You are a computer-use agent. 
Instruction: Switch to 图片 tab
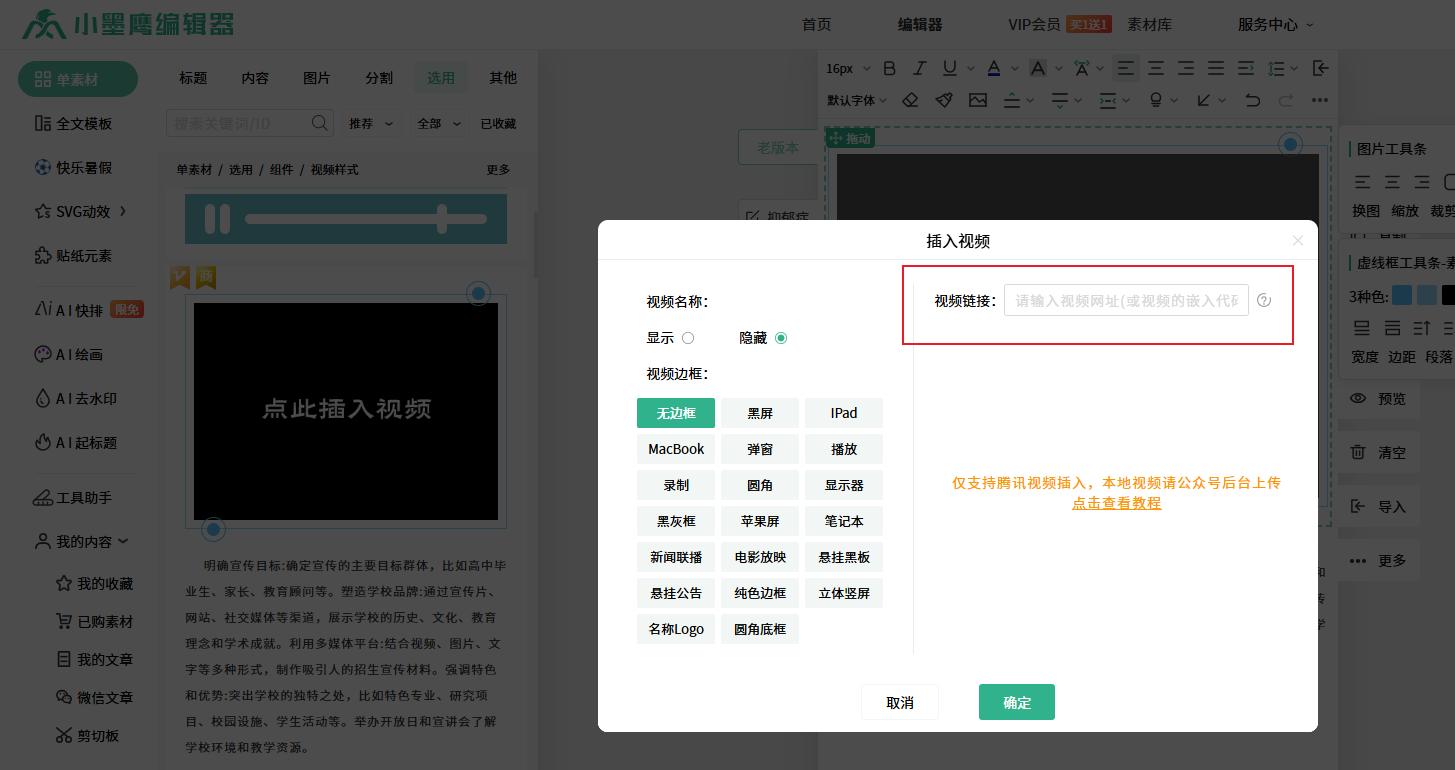[x=317, y=77]
